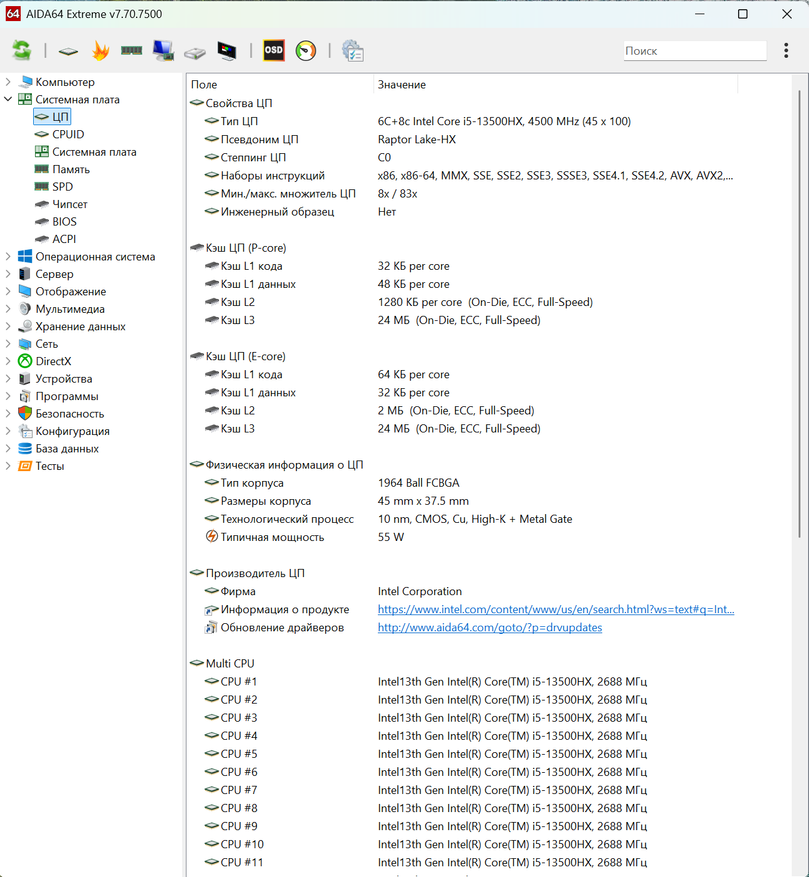Launch the monitor diagnostics toolbar icon
The image size is (809, 877).
tap(227, 51)
